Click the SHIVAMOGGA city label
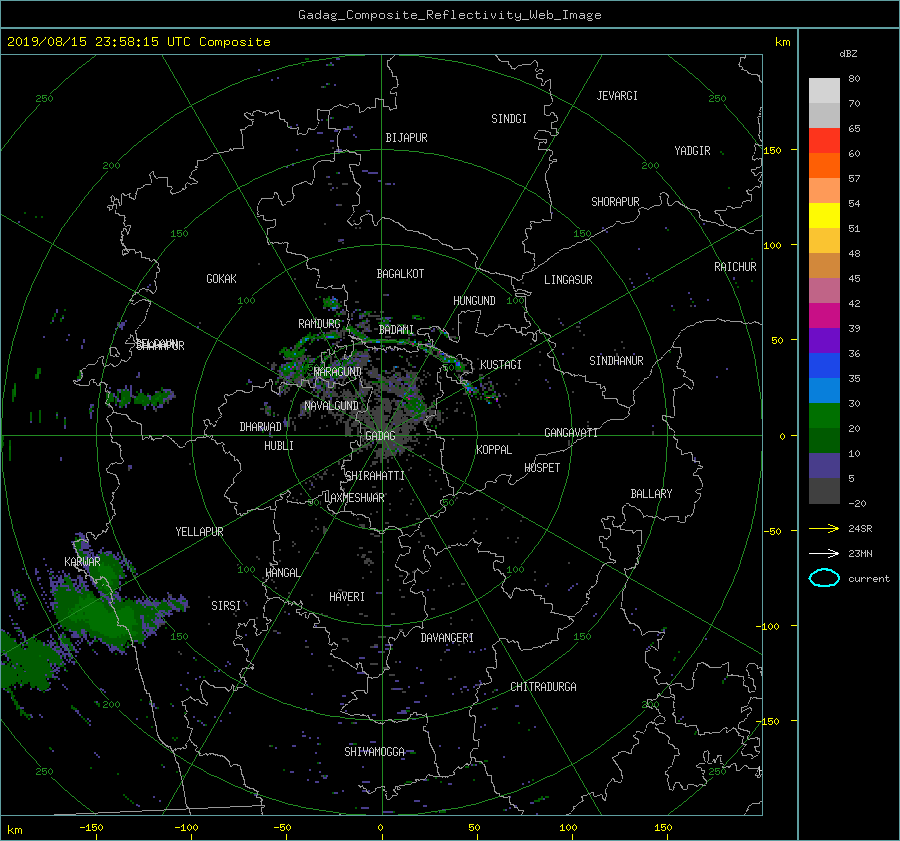This screenshot has width=900, height=841. 374,751
